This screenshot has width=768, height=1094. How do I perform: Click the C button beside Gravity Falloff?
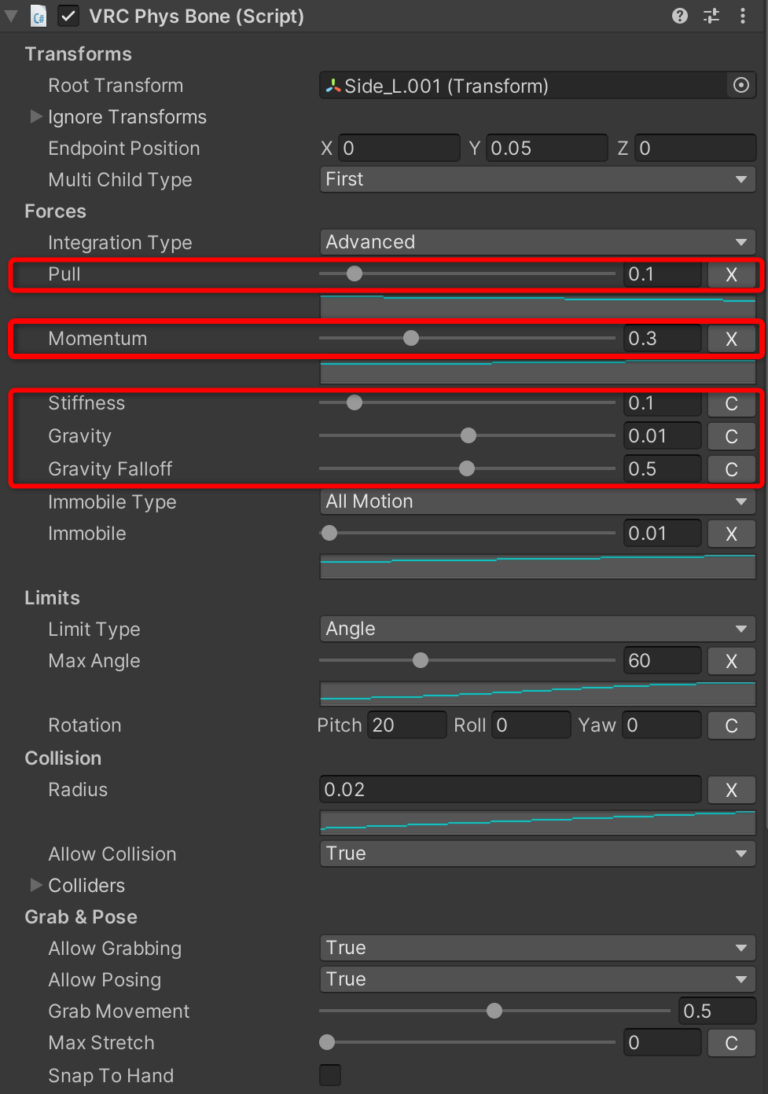[x=731, y=468]
